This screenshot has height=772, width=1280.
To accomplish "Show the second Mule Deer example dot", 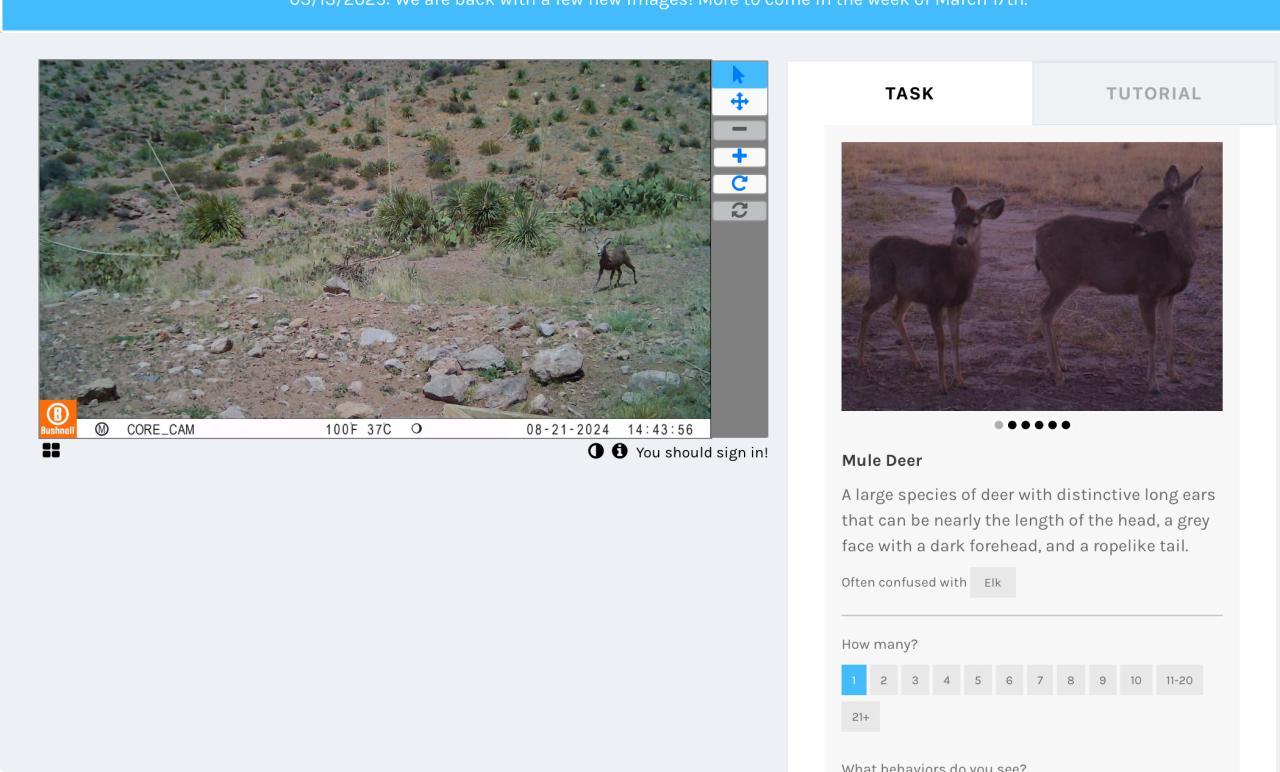I will (x=1013, y=425).
